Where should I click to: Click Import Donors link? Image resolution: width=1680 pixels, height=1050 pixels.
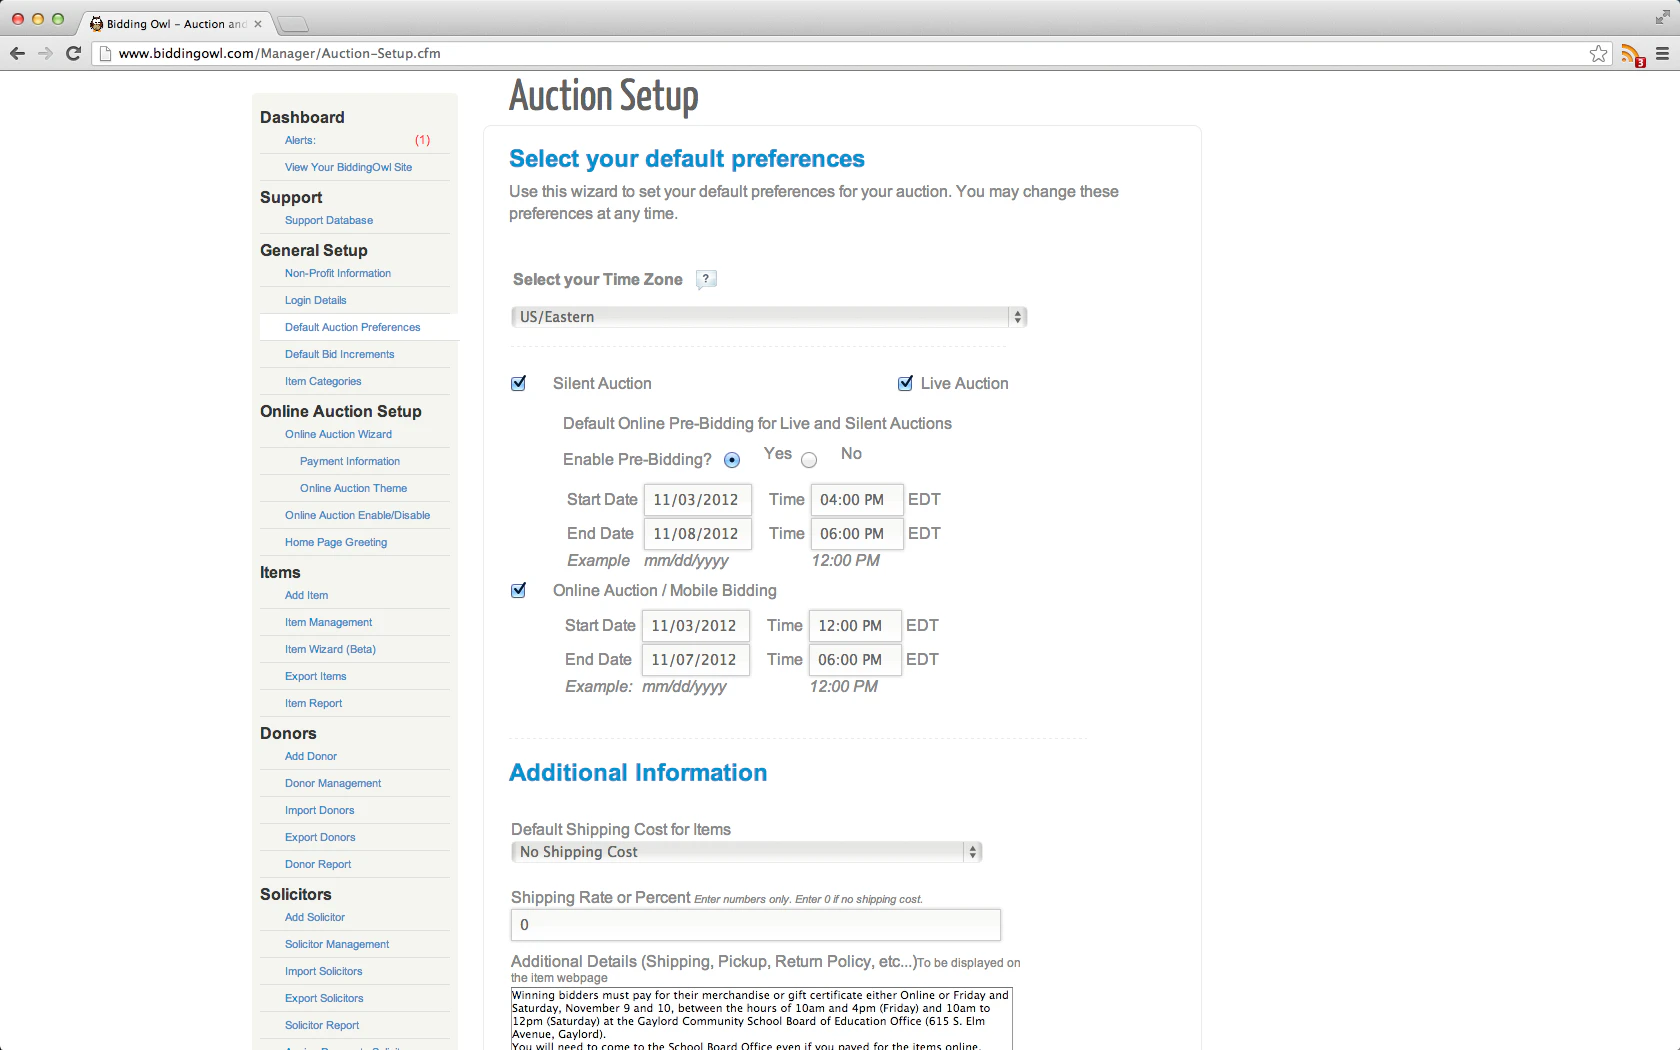point(320,810)
